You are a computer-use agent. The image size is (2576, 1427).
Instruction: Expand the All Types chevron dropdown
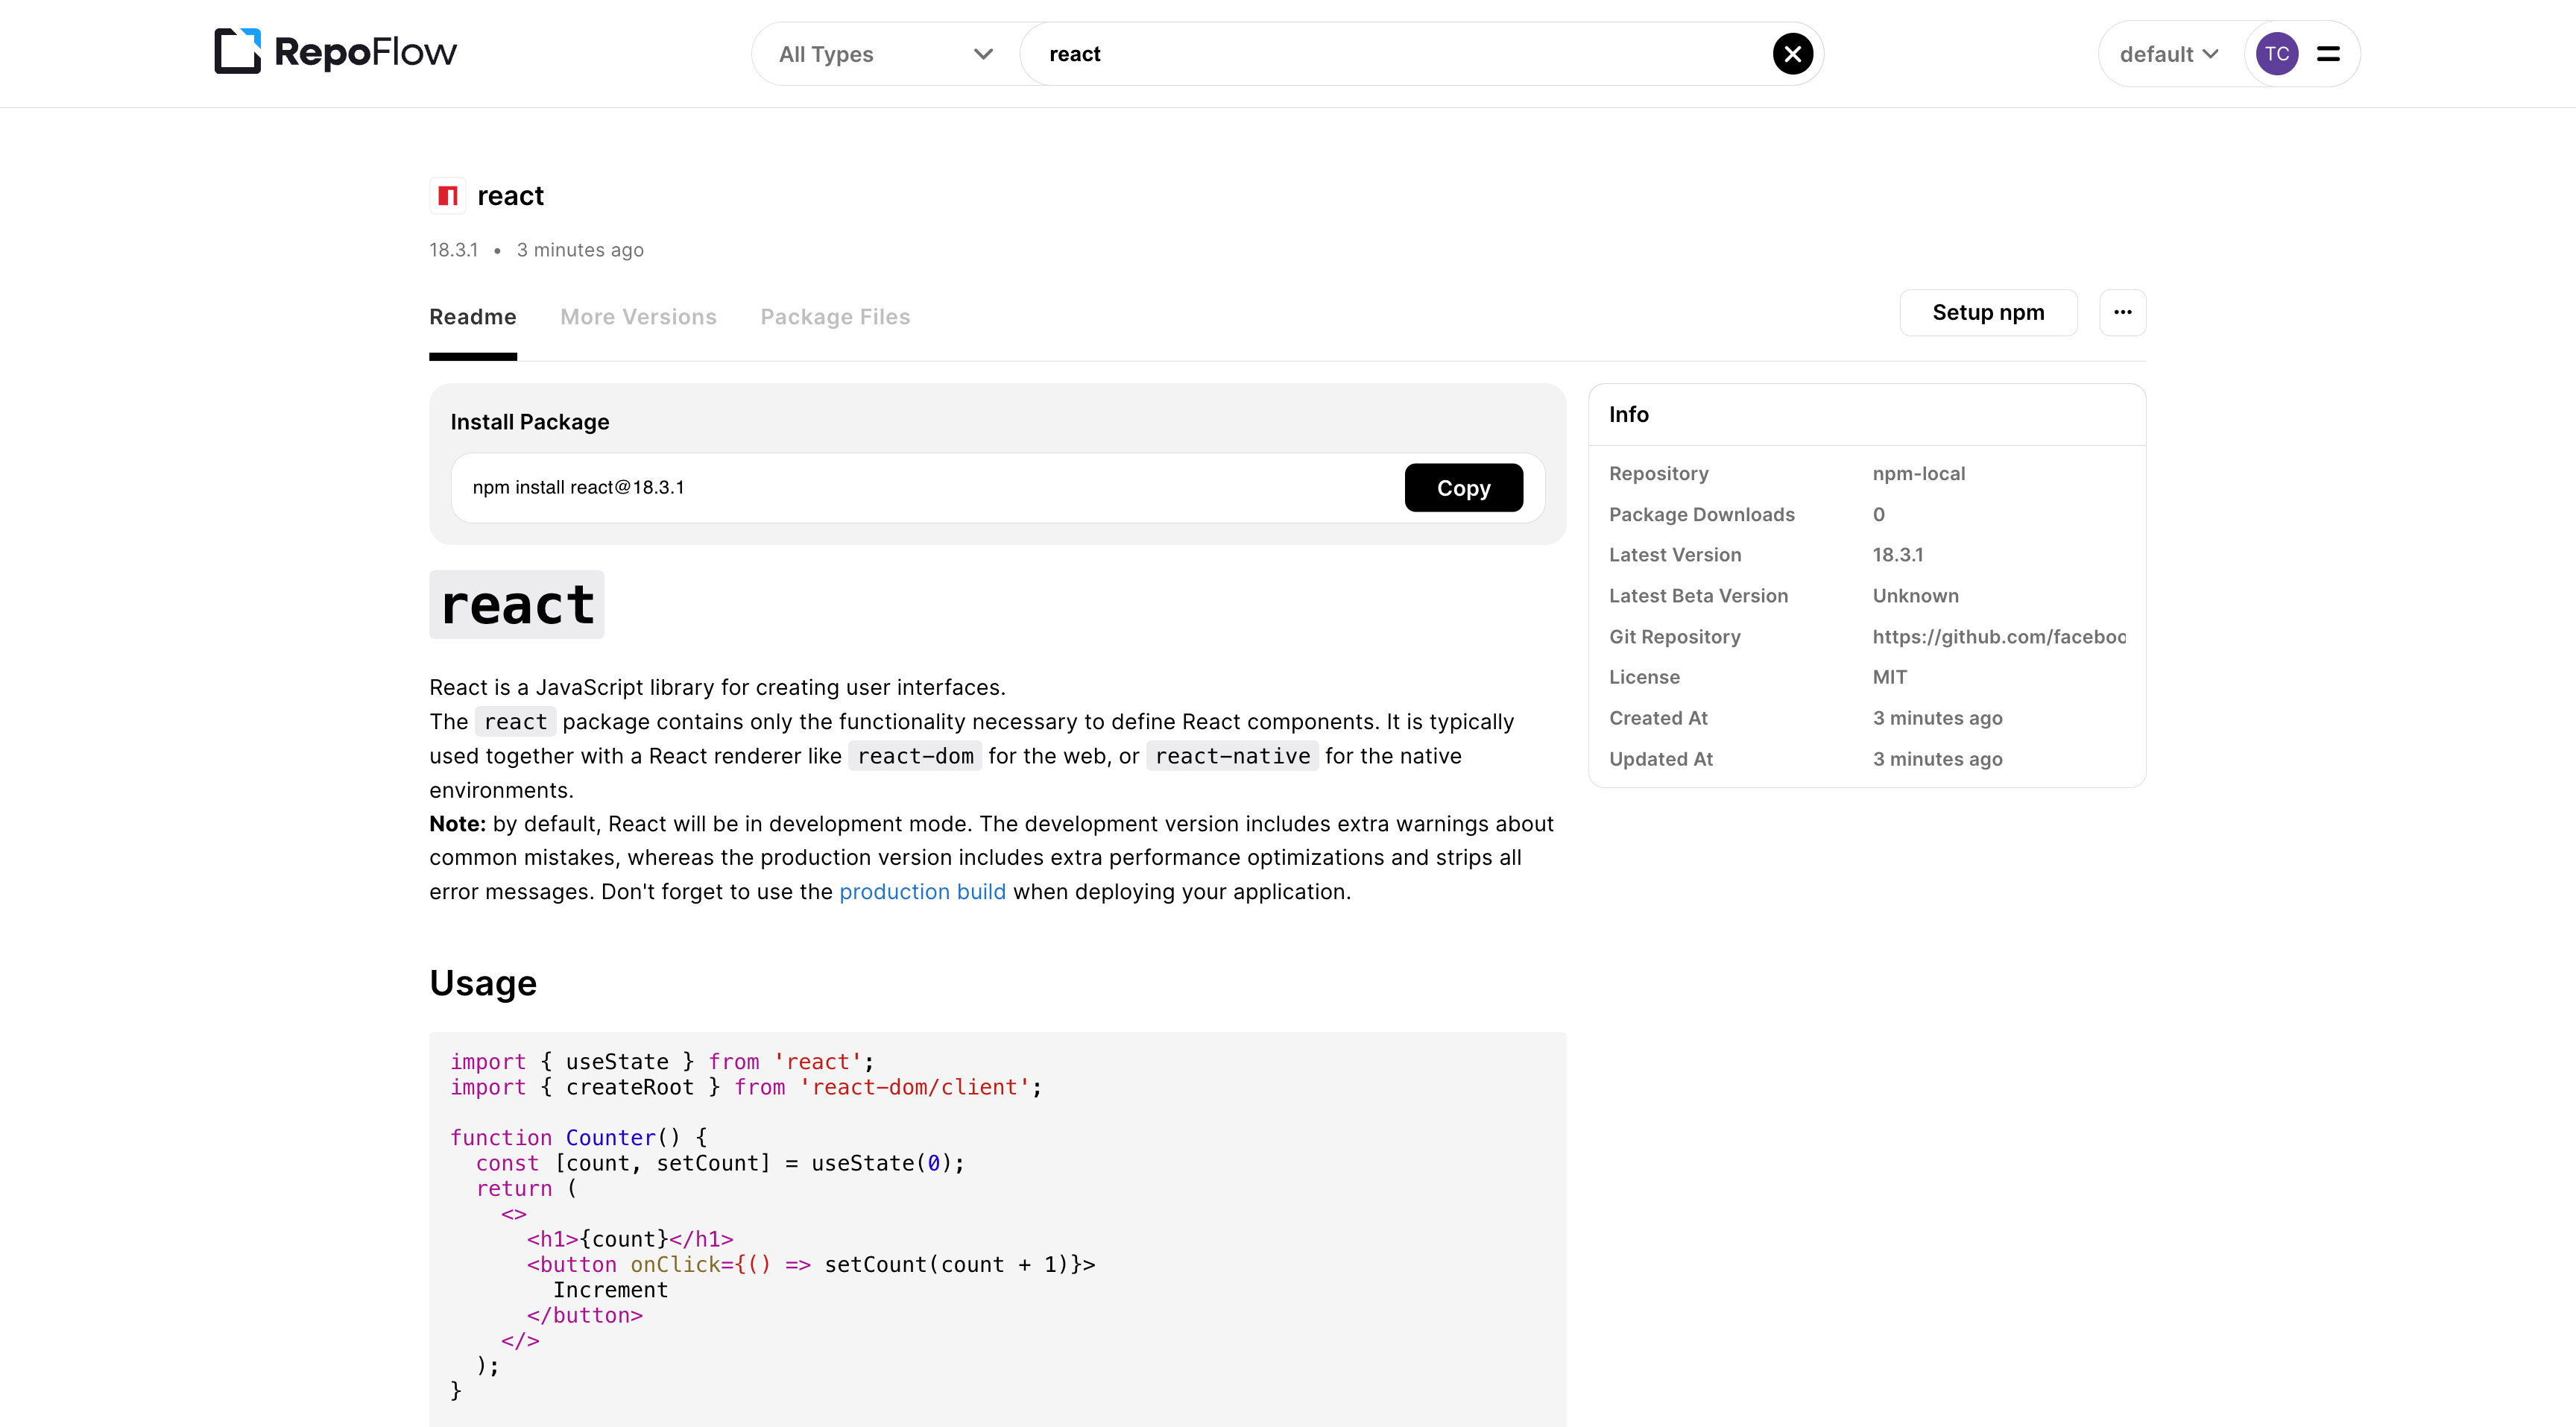(x=983, y=54)
